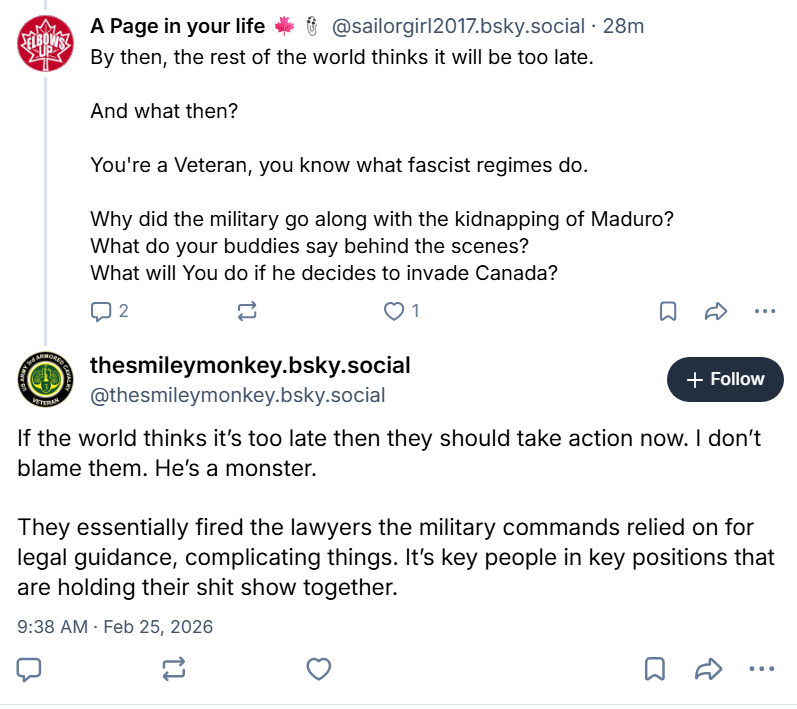Click the 9:38 AM Feb 25 timestamp

click(116, 627)
